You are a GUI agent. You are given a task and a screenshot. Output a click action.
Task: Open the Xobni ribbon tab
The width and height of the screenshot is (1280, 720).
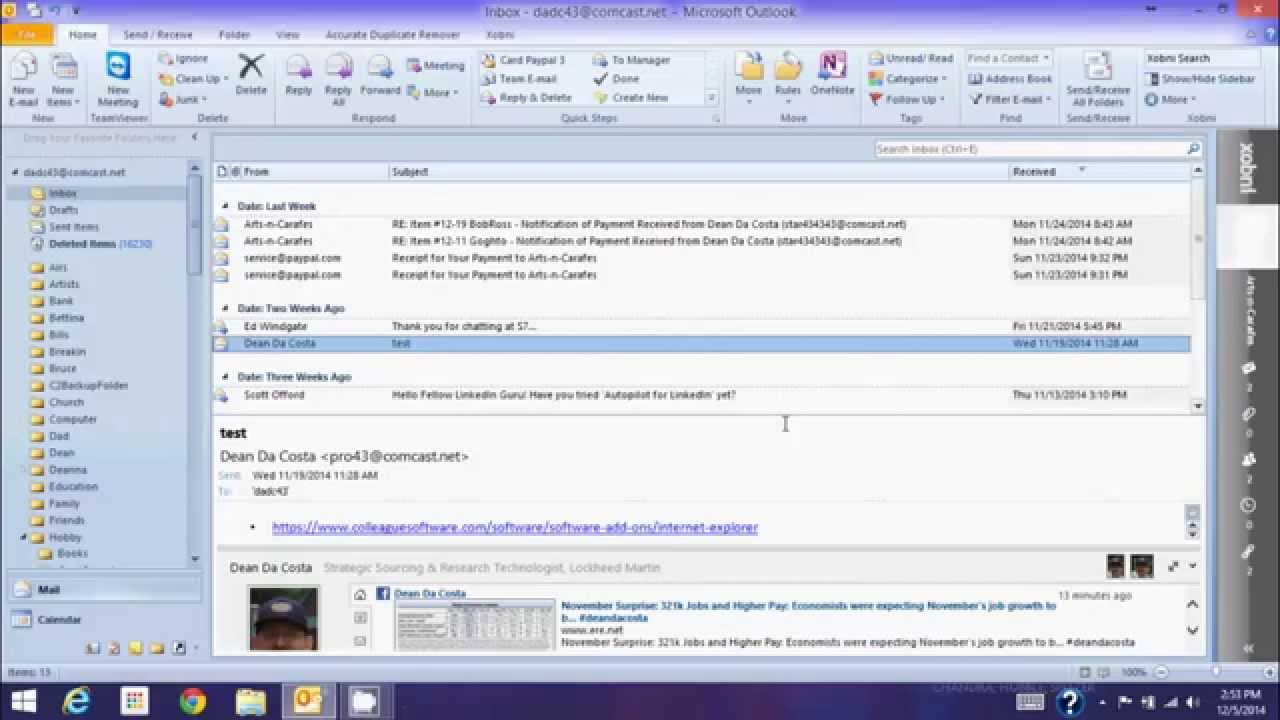pos(500,34)
